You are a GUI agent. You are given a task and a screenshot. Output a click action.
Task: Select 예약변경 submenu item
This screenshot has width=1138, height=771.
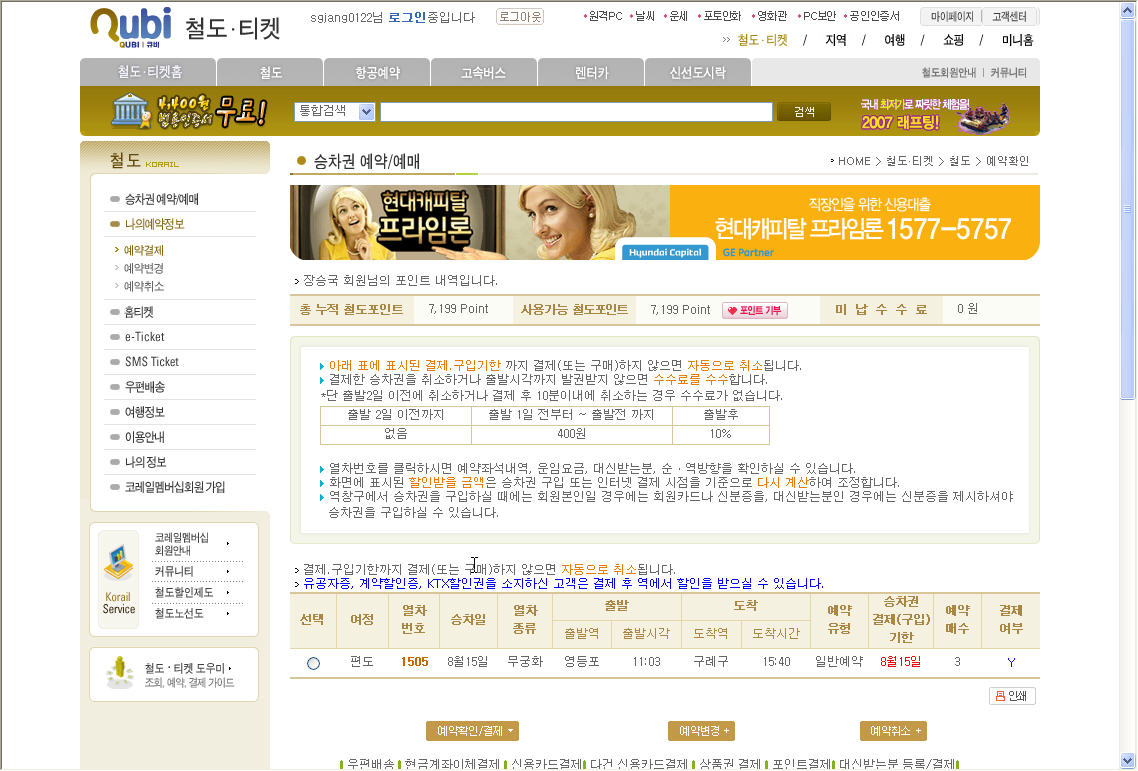click(x=144, y=268)
